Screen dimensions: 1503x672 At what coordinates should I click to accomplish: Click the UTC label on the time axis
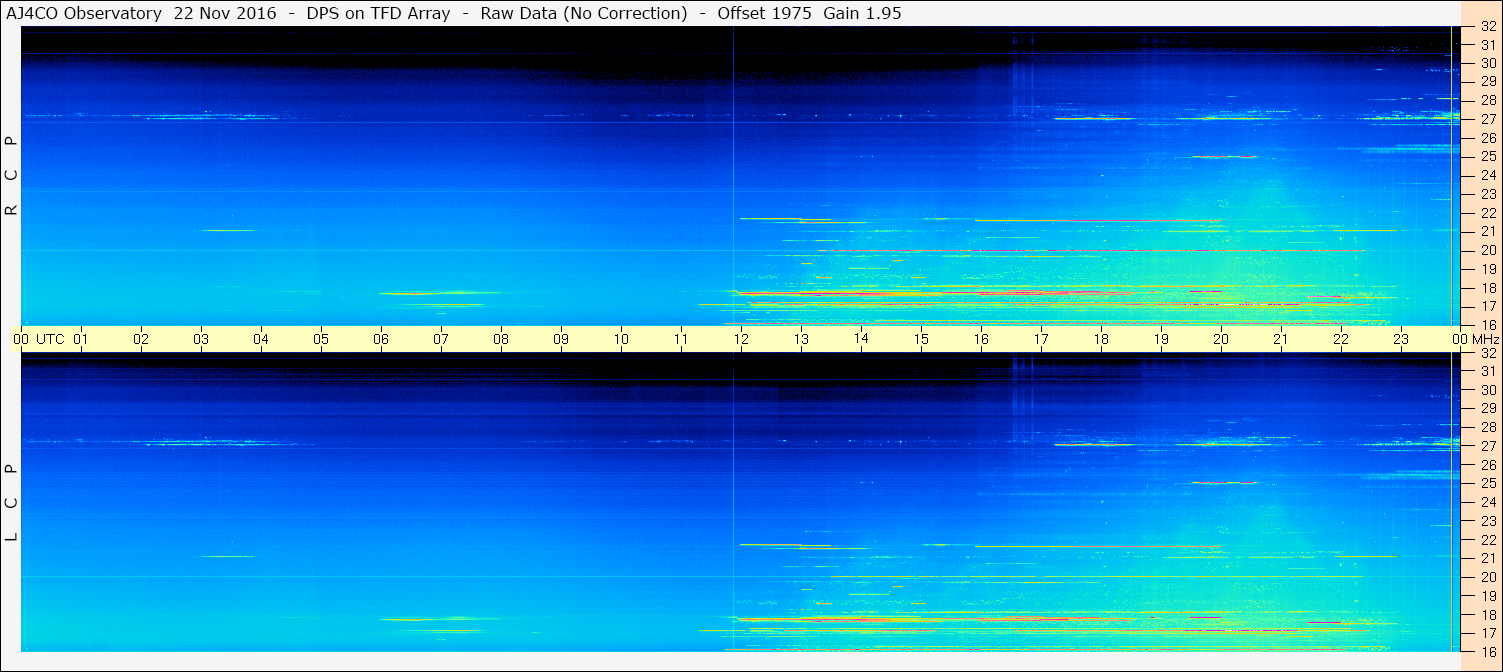[50, 339]
